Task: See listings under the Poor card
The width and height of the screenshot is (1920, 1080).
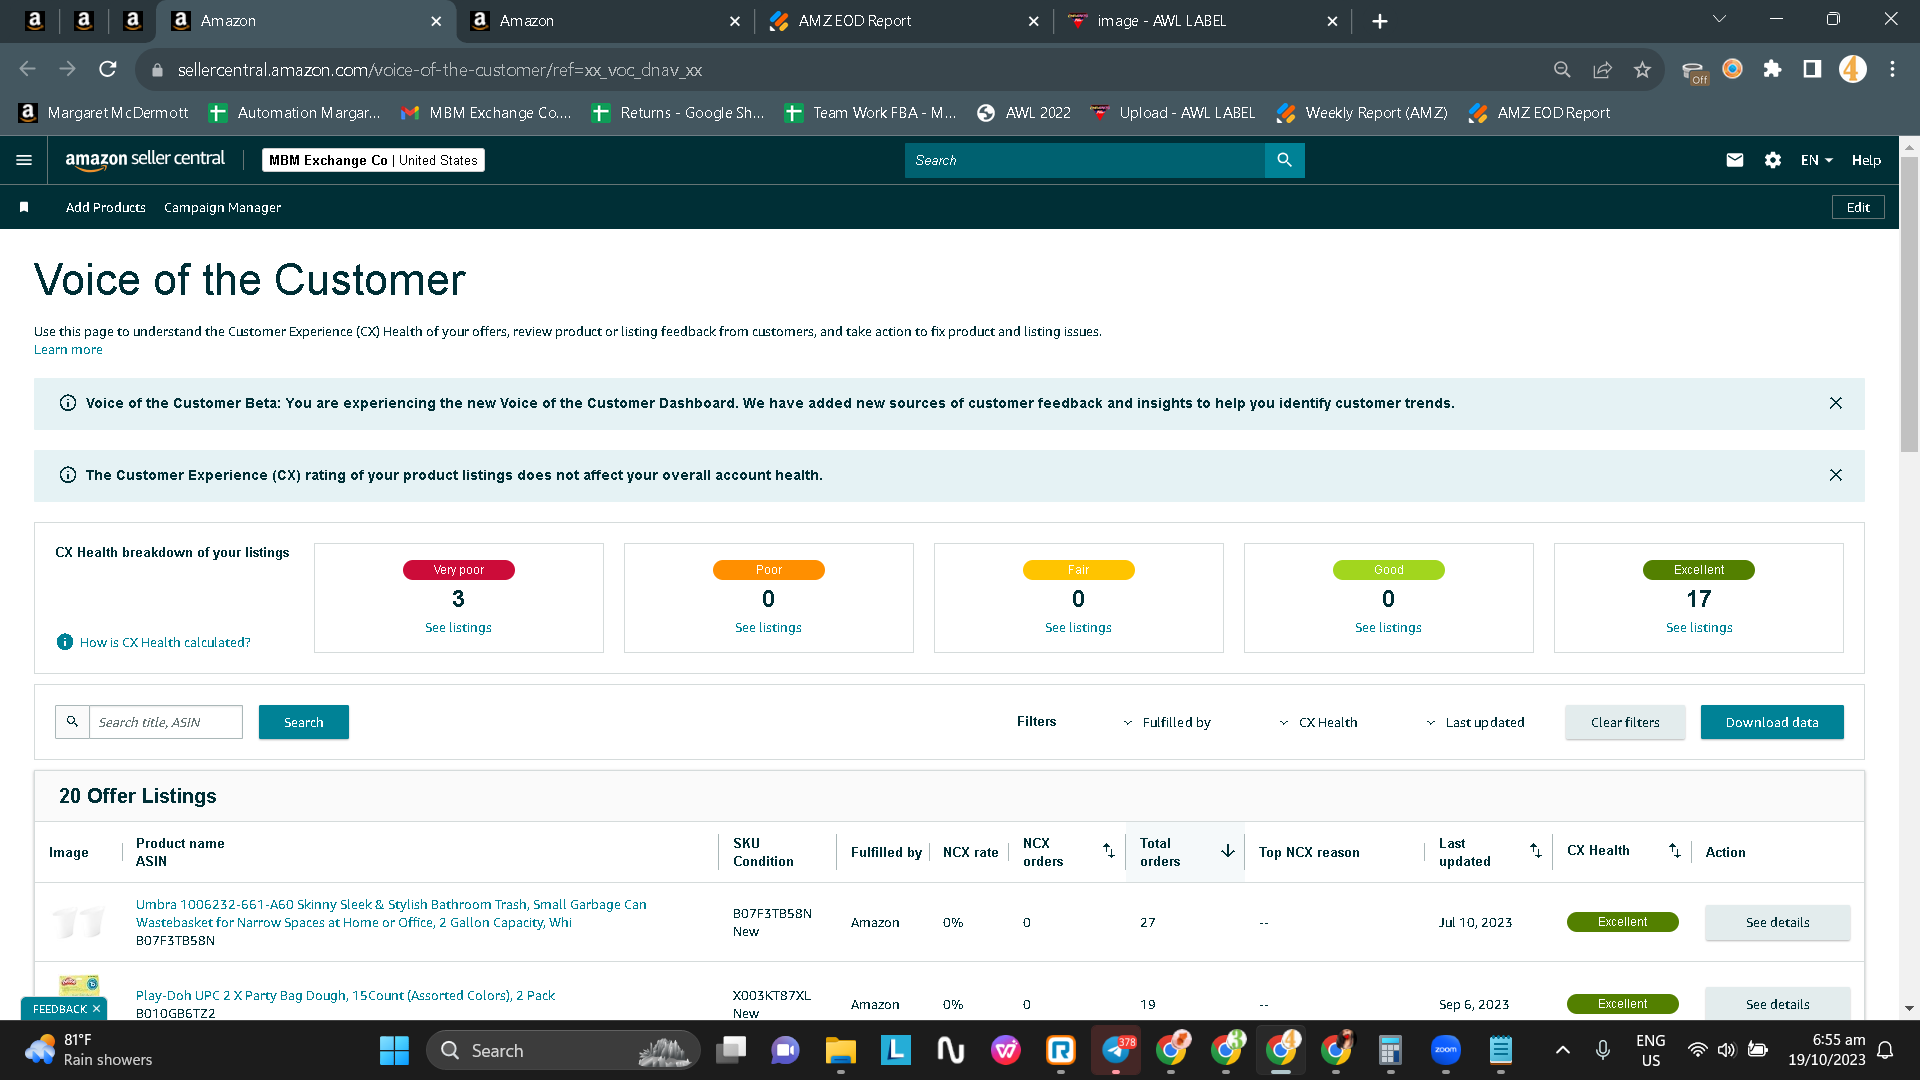Action: (x=768, y=627)
